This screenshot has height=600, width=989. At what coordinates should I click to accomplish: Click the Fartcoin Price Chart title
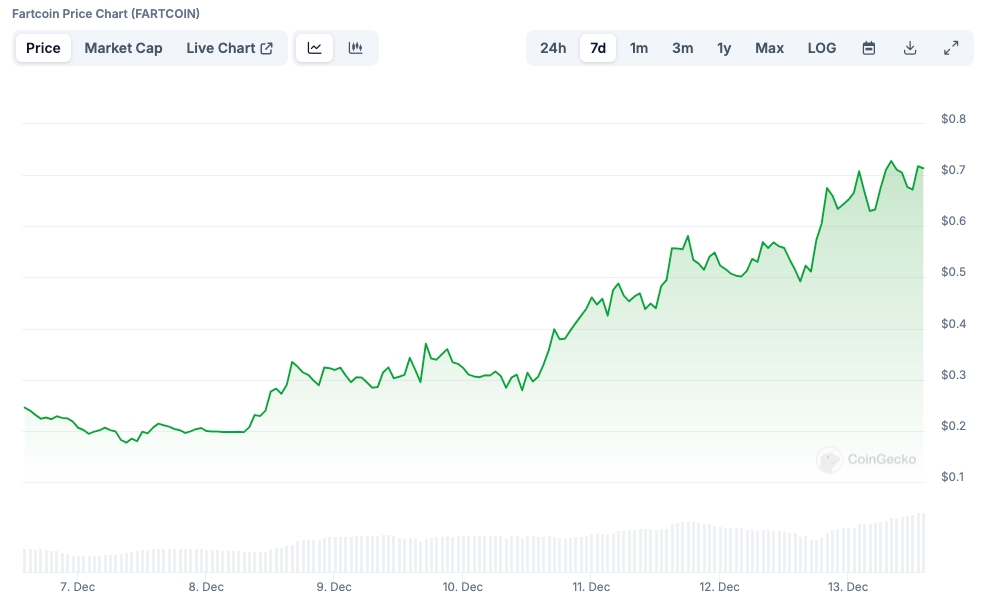pyautogui.click(x=106, y=13)
